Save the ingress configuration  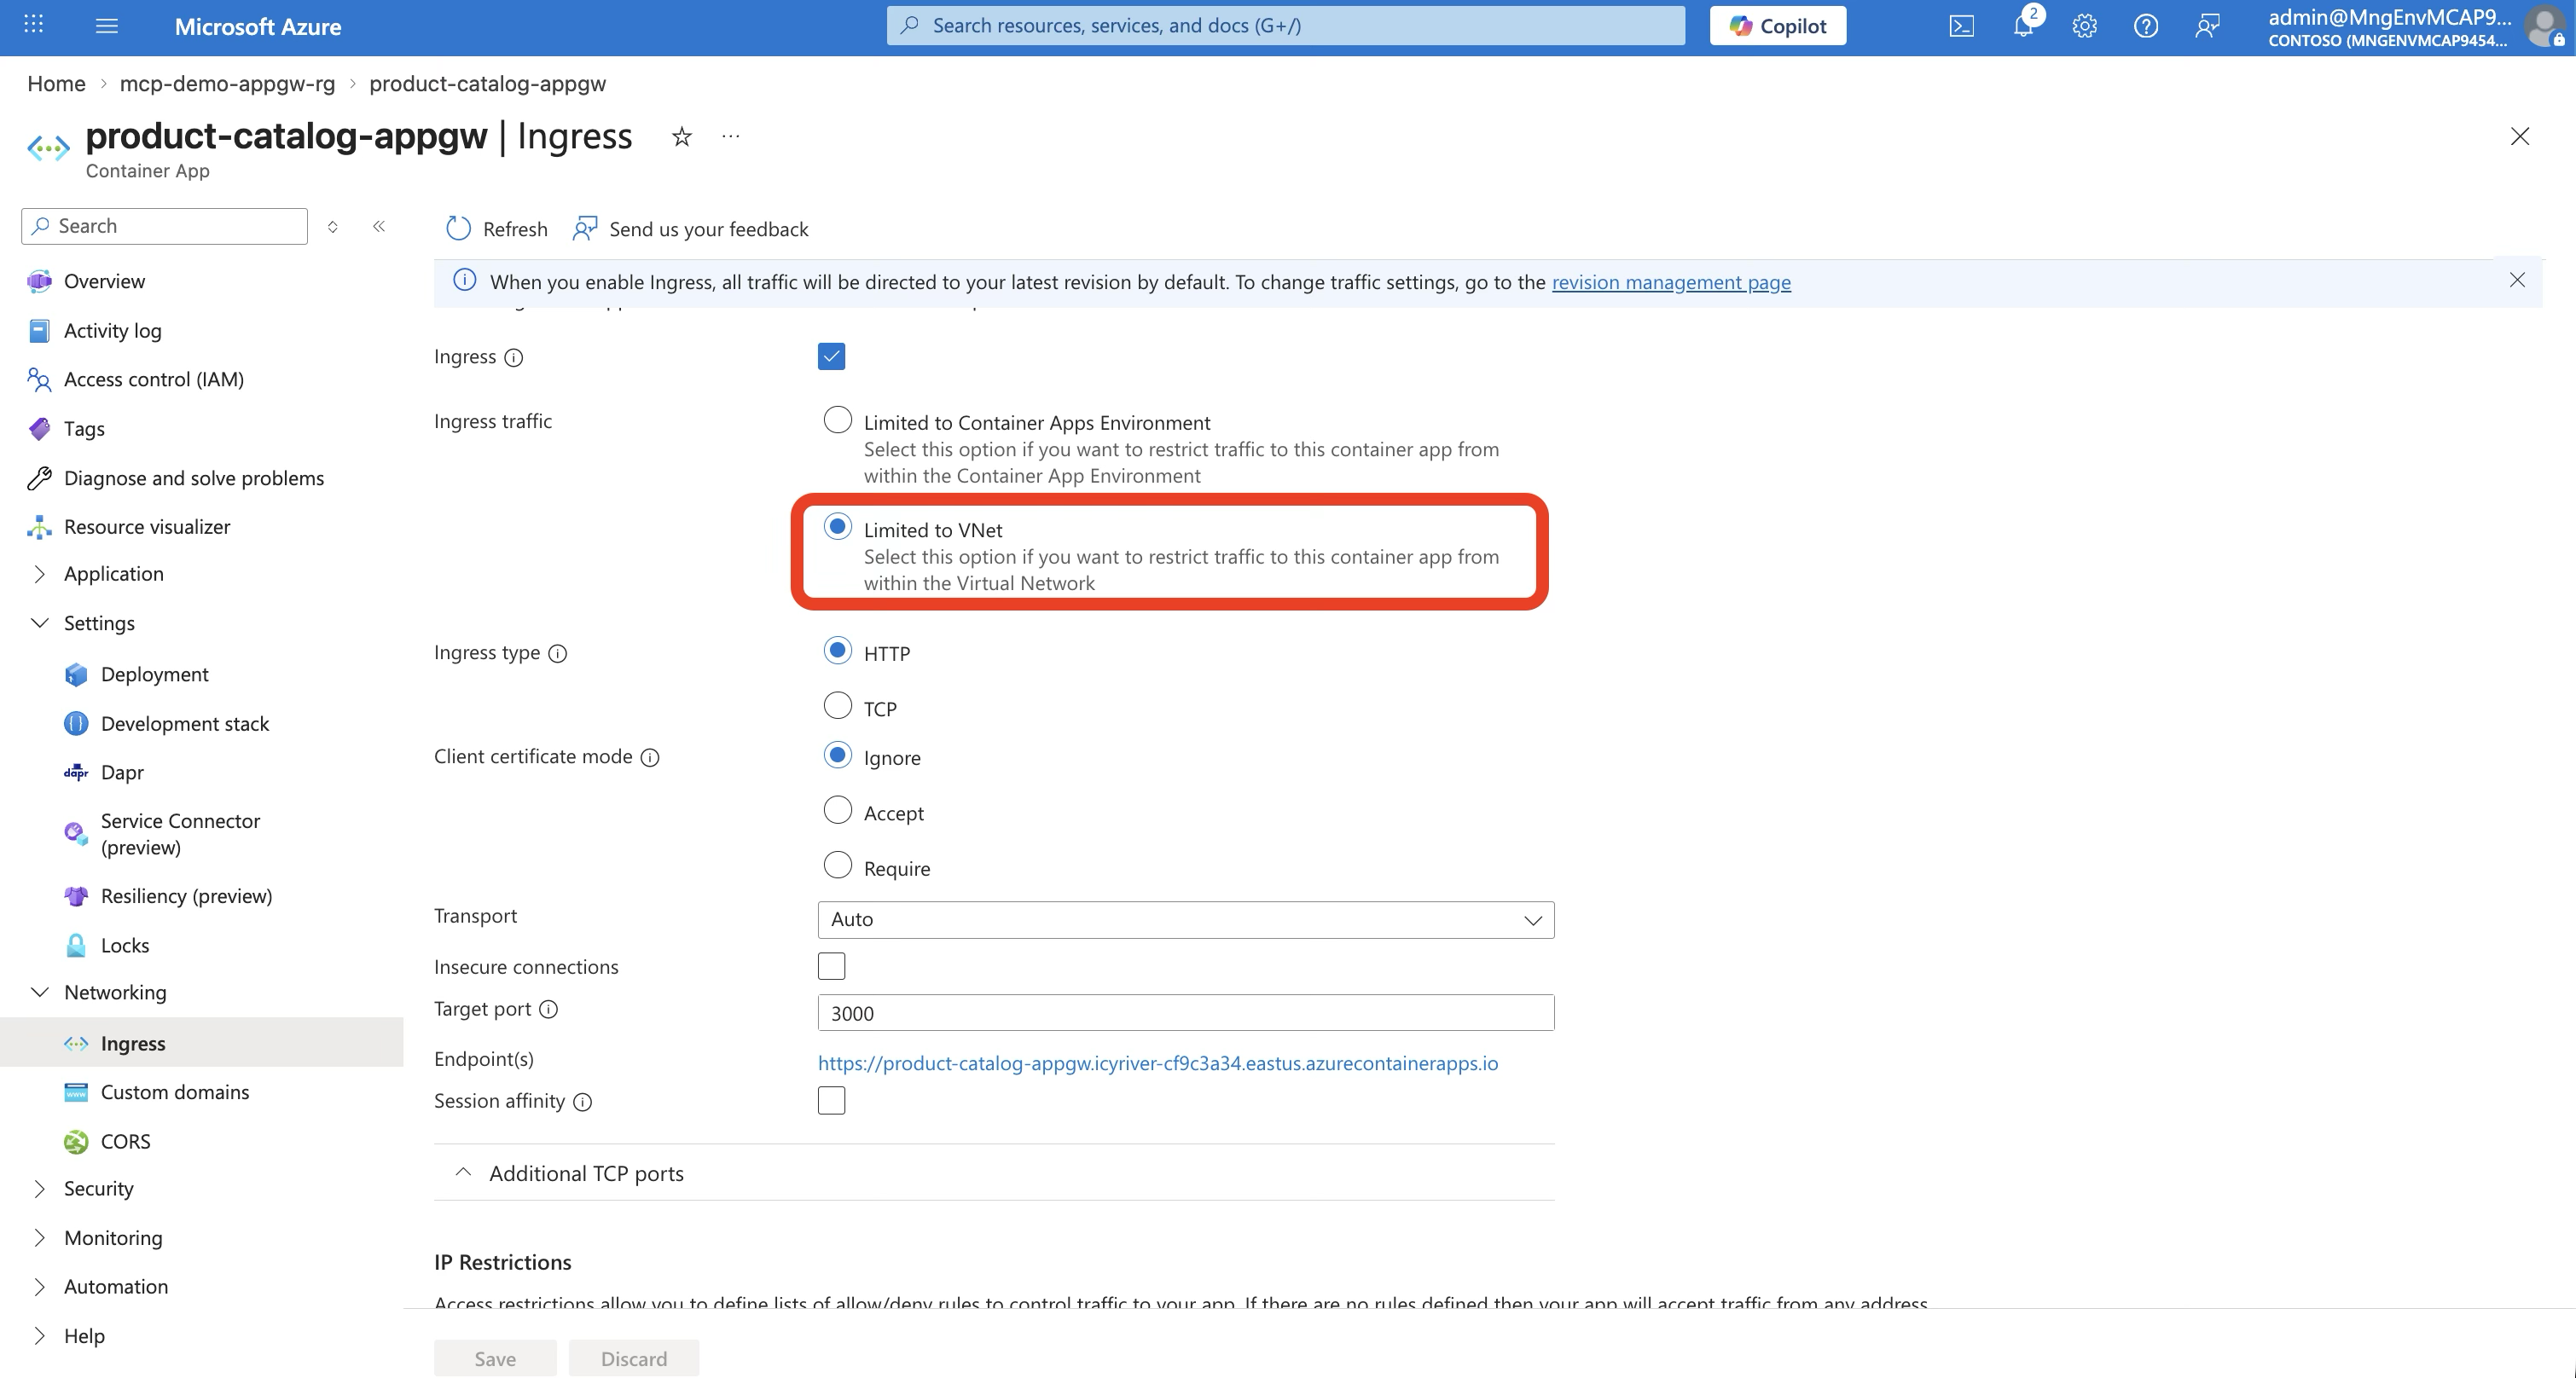pyautogui.click(x=494, y=1358)
